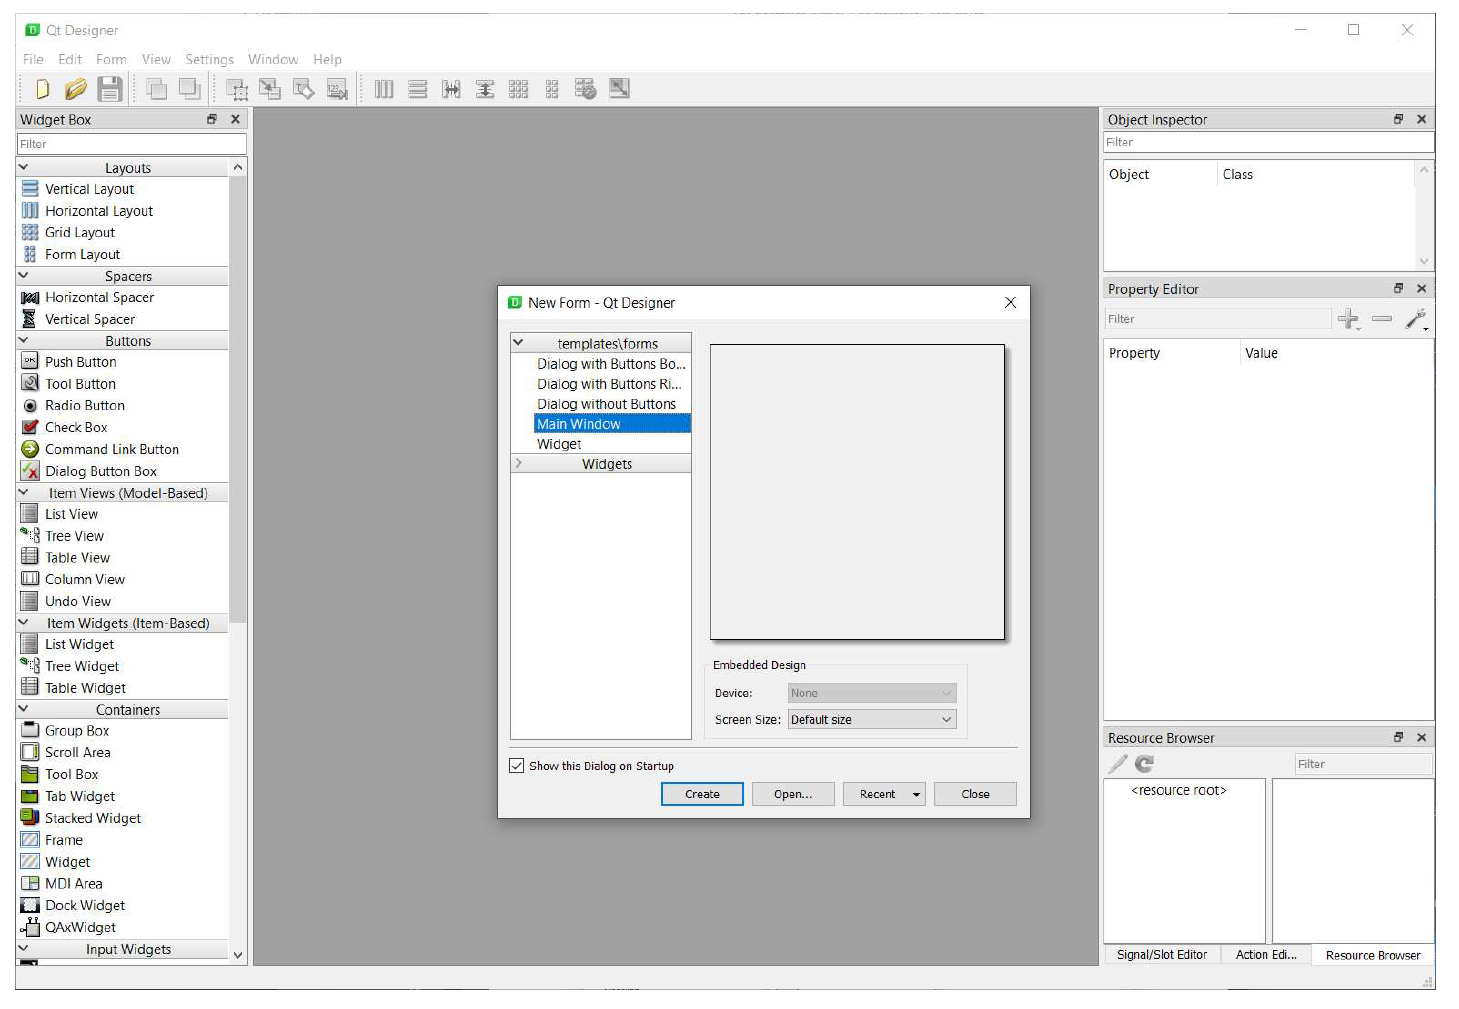Click the Save floppy disk icon
Screen dimensions: 1459x1009
pos(110,89)
